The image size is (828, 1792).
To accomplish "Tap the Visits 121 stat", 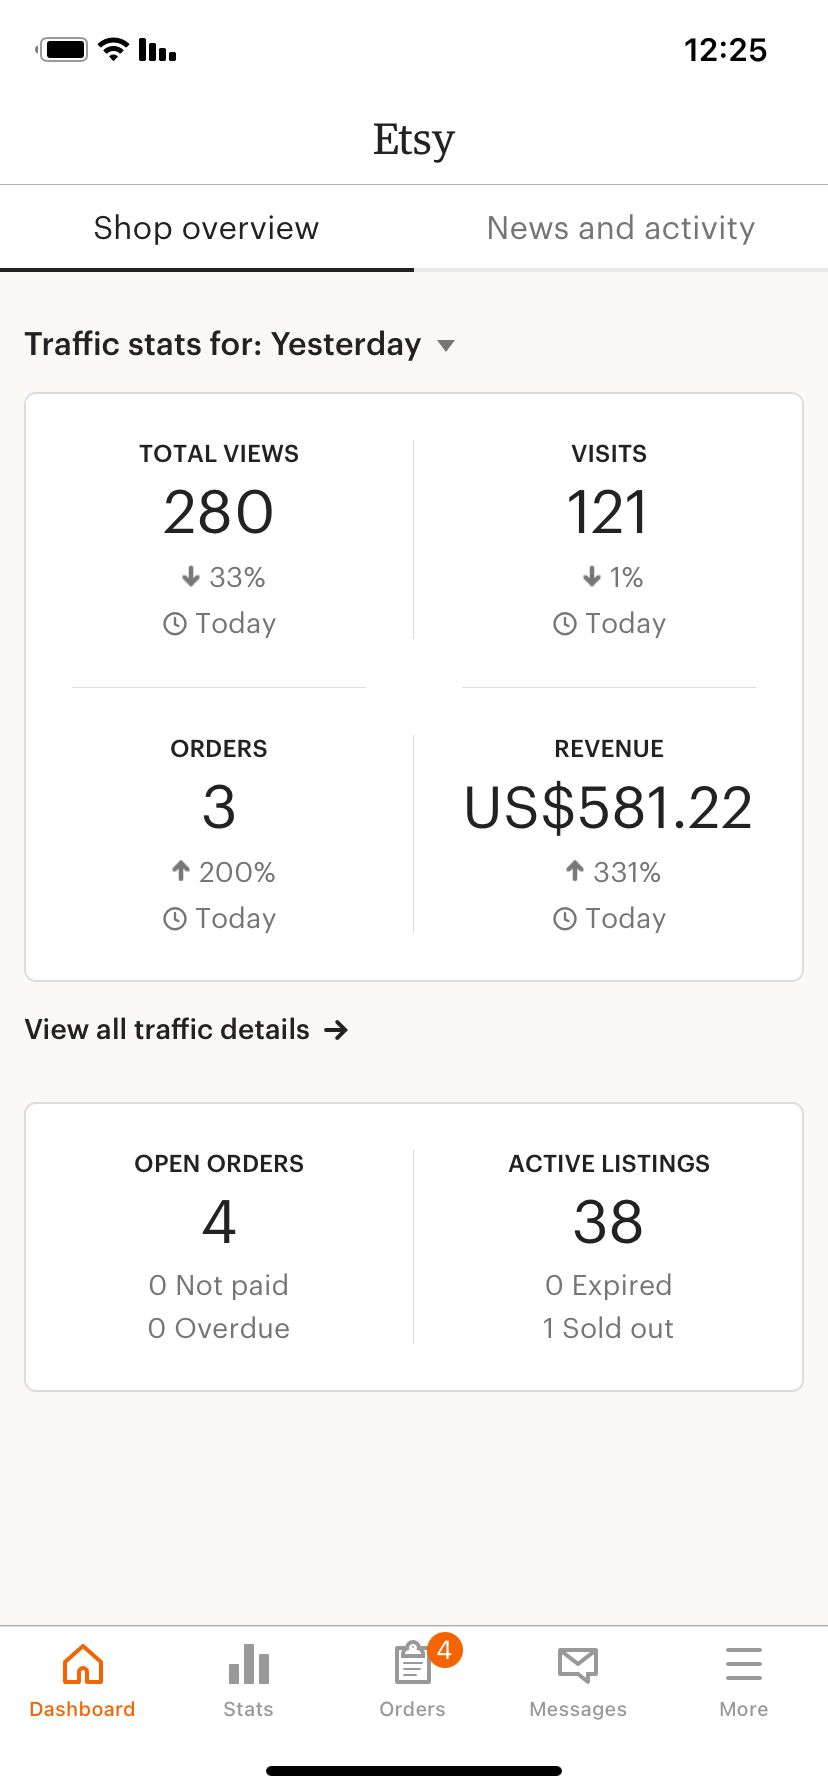I will (608, 512).
